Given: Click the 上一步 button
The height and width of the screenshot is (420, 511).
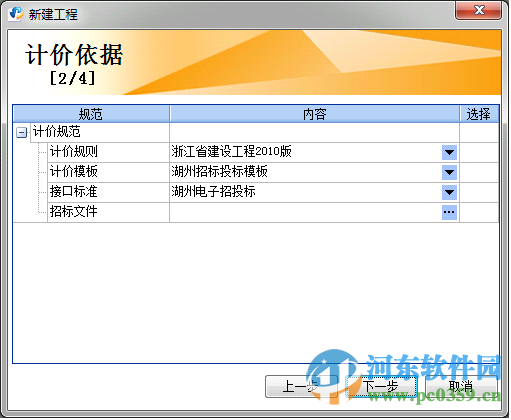Looking at the screenshot, I should (303, 387).
